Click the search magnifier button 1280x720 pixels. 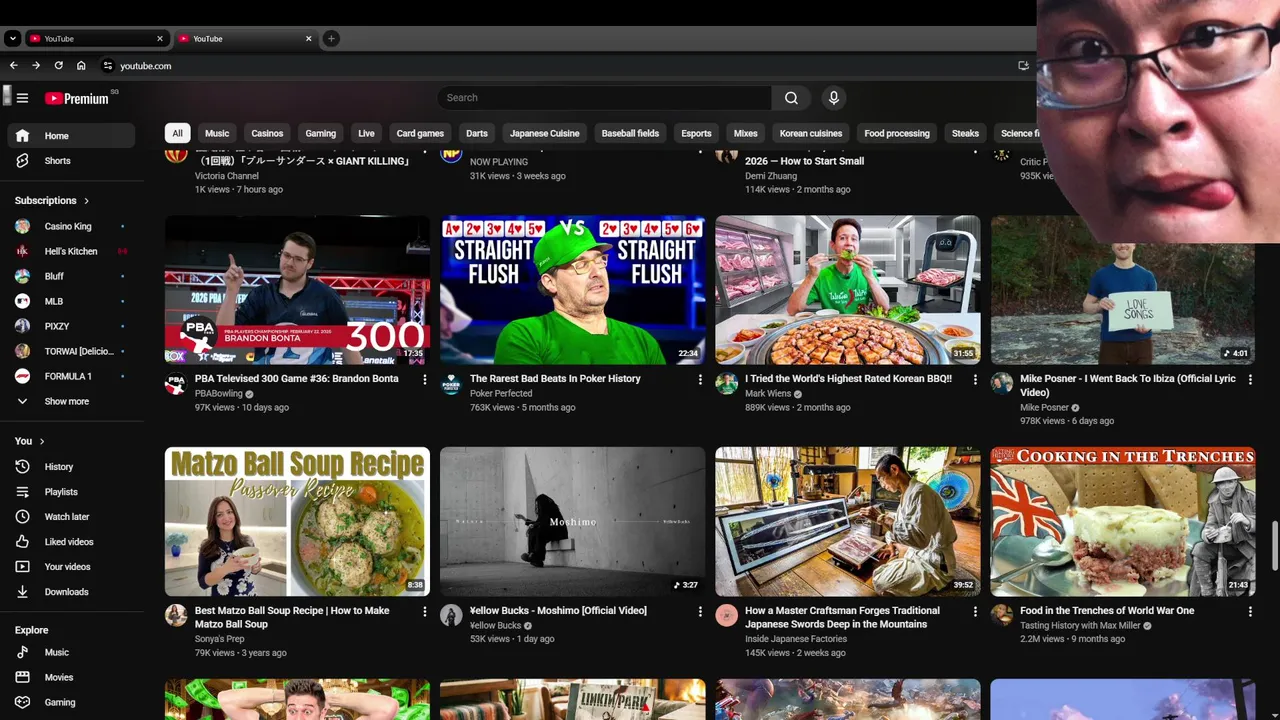[x=791, y=98]
